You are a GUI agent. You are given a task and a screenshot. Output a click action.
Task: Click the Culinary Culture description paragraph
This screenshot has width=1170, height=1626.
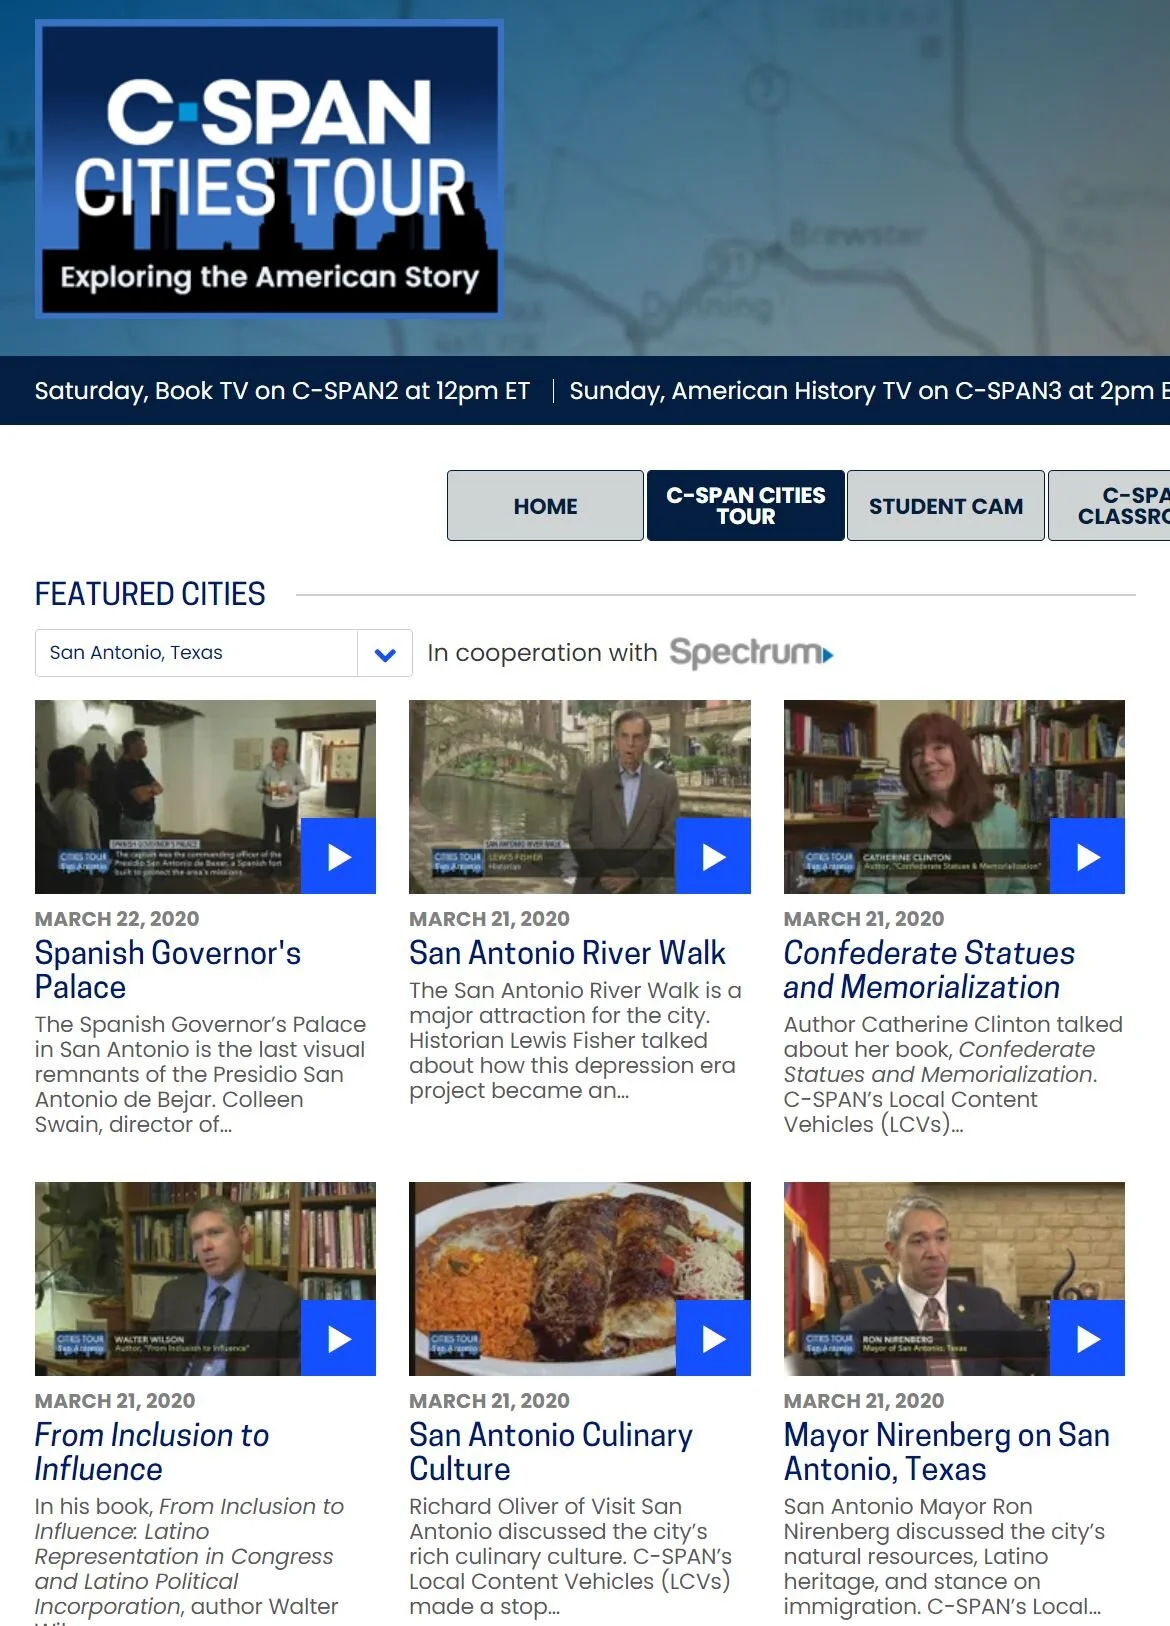pos(570,1556)
